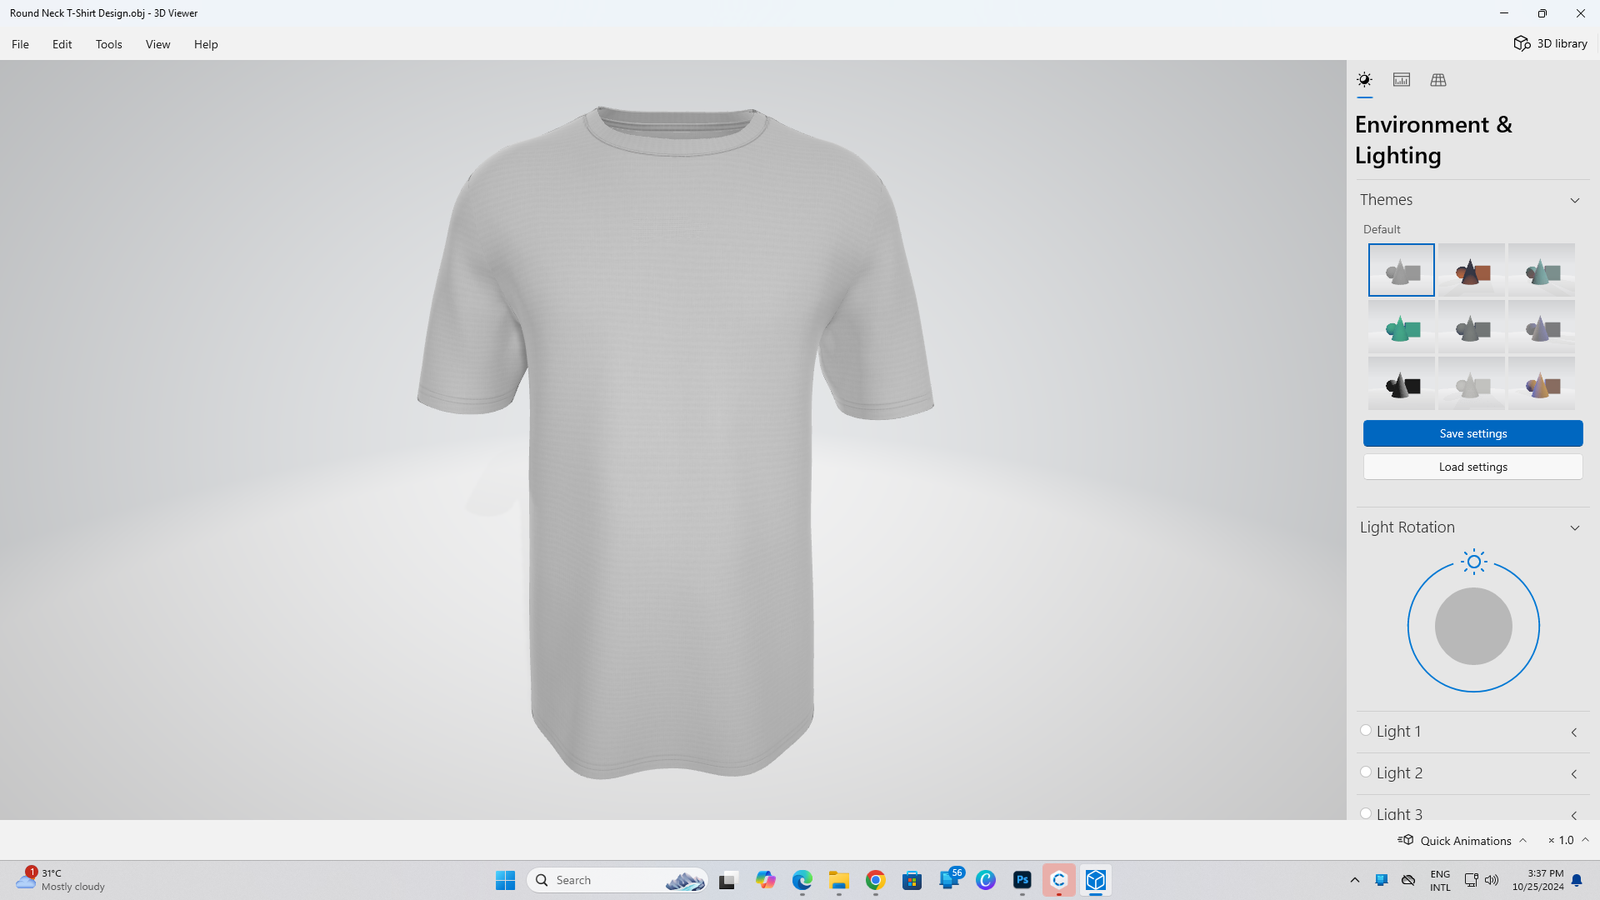Click the gray sphere in light rotation dial
Screen dimensions: 1600x900
click(x=1473, y=627)
